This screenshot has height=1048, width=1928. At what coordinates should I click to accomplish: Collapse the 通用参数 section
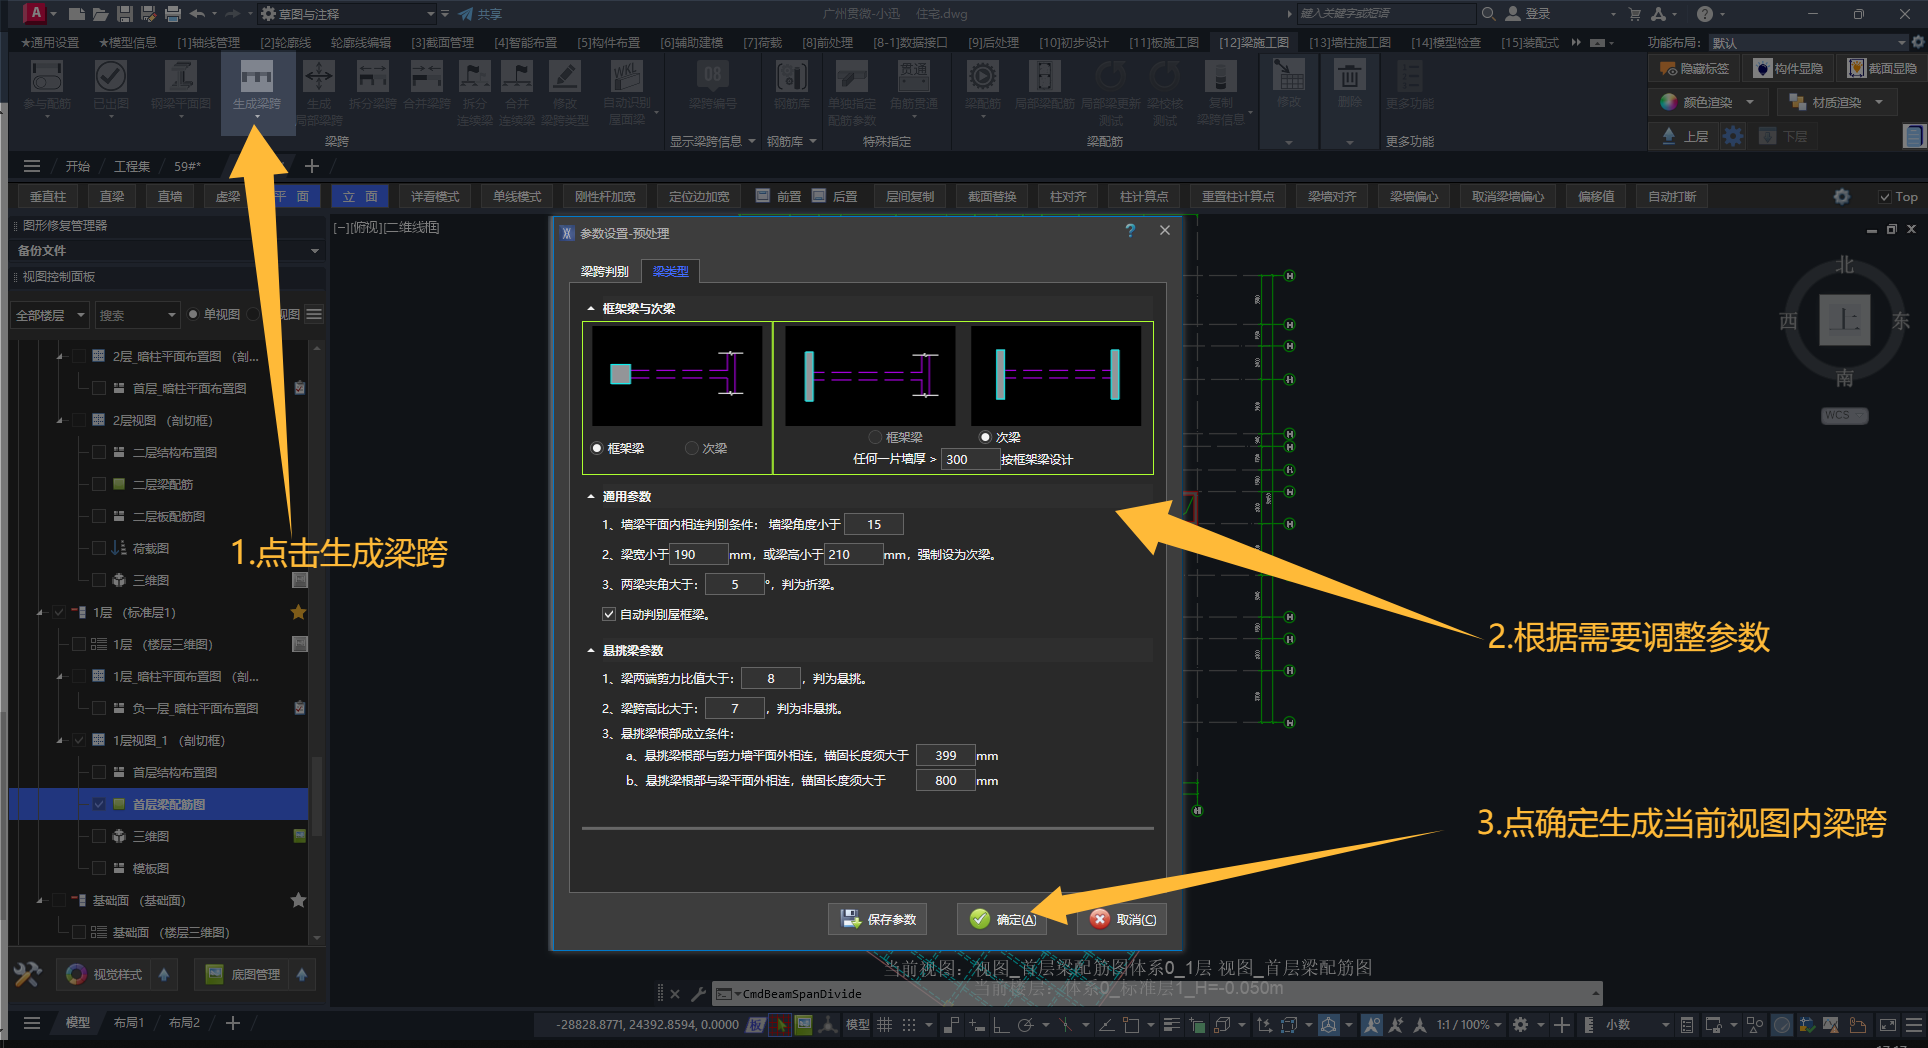590,497
